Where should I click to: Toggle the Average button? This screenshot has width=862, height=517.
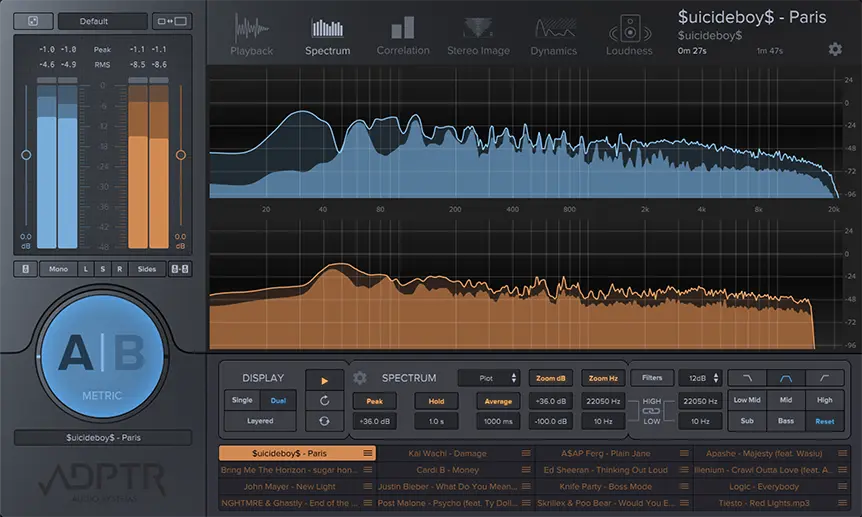tap(498, 402)
